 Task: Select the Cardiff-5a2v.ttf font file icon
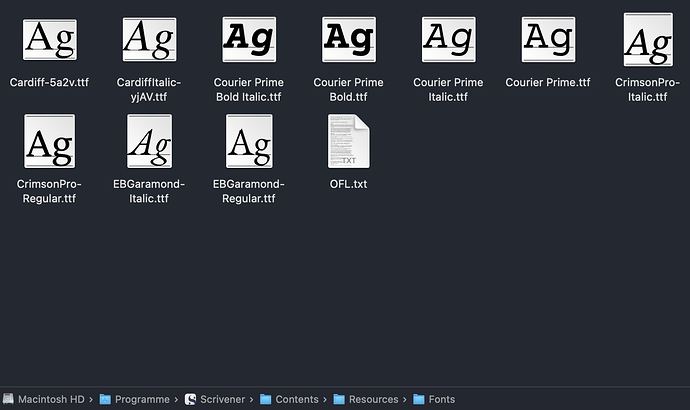click(50, 40)
